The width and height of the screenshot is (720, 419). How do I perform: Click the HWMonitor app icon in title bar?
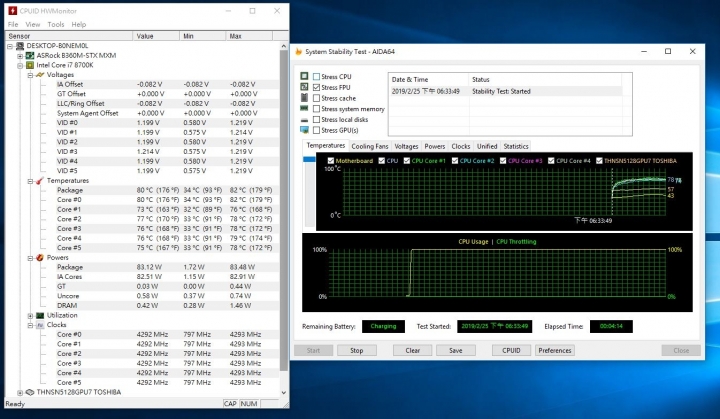pos(12,11)
